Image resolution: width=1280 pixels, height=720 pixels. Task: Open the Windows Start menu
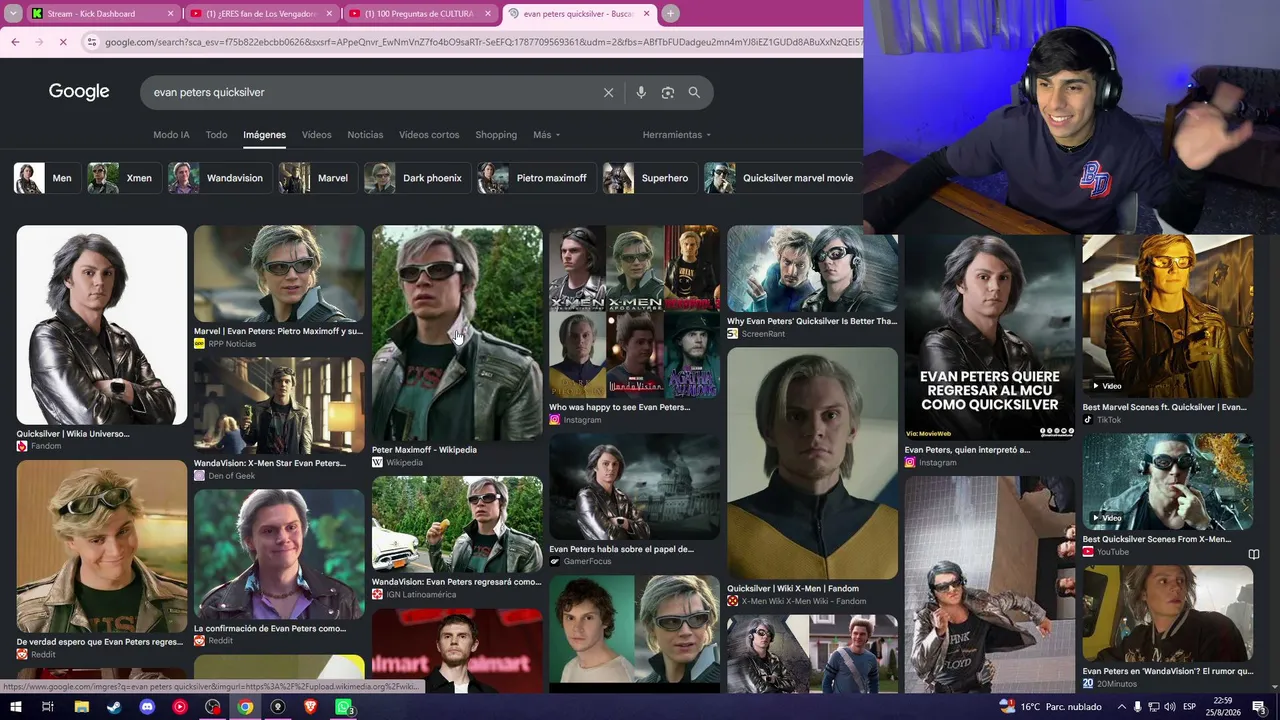tap(14, 707)
